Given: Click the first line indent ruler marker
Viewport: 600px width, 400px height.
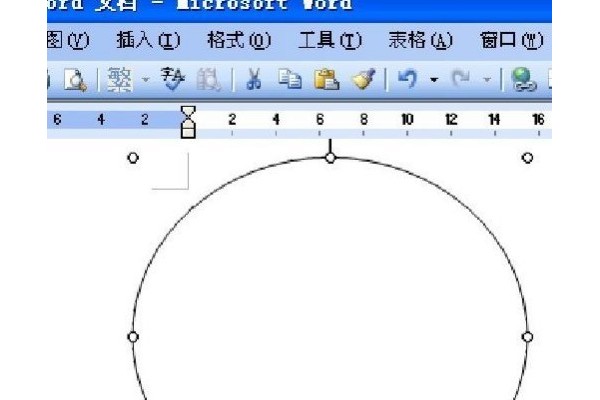Looking at the screenshot, I should point(188,112).
